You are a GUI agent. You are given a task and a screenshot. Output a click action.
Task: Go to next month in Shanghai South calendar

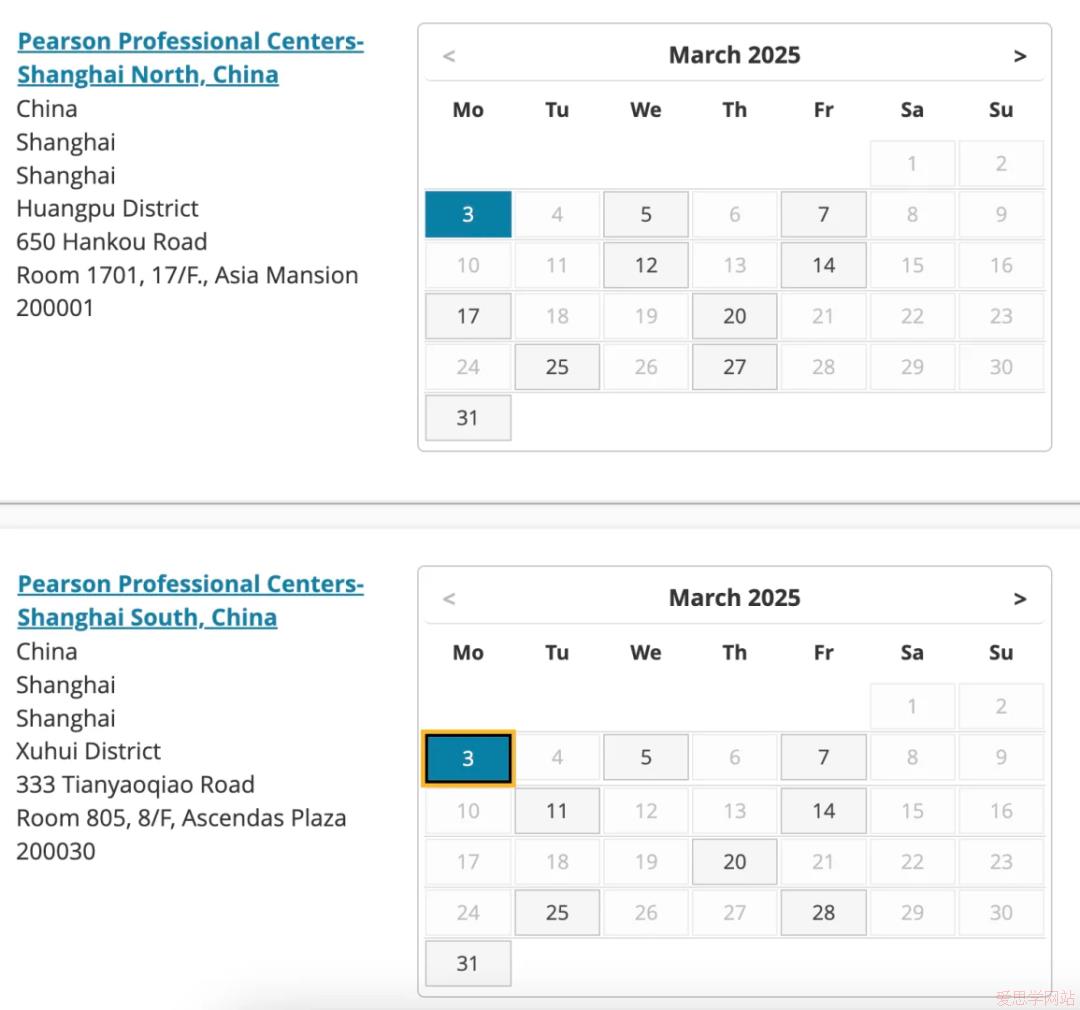(1020, 599)
